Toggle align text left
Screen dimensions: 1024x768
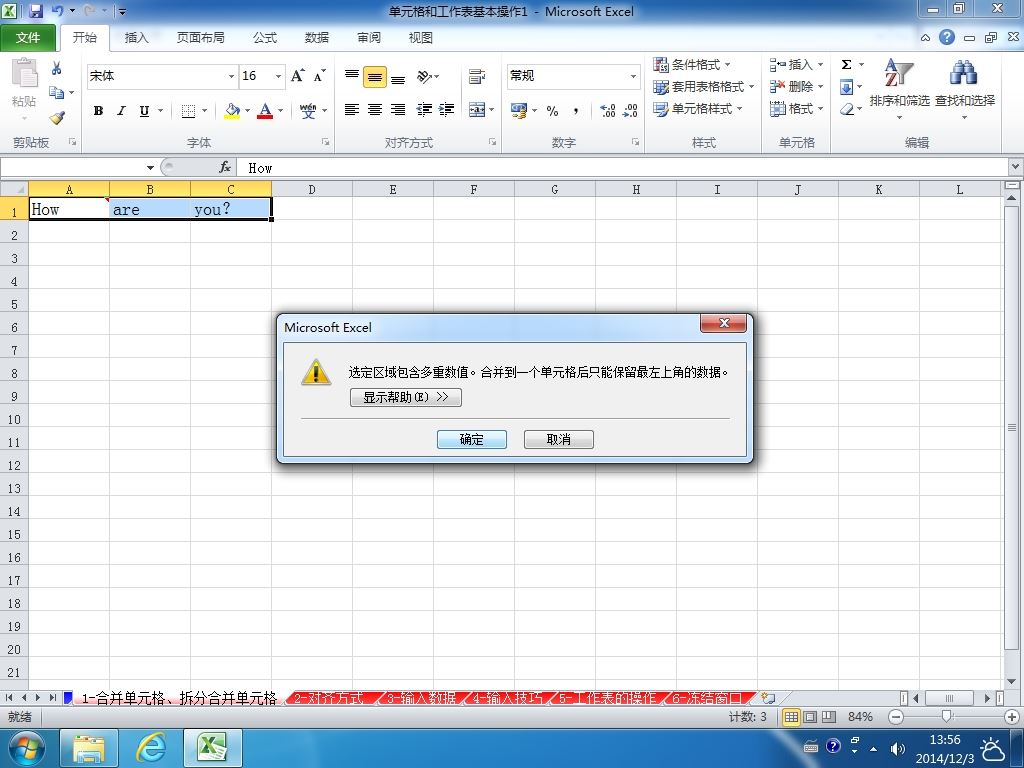(352, 110)
